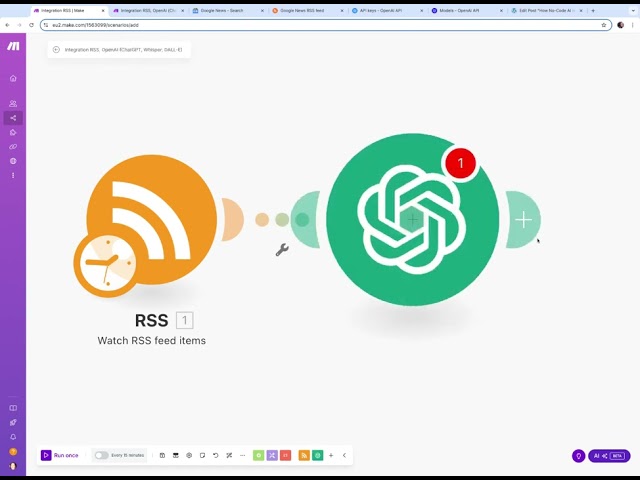Open the Notes icon in the bottom toolbar
The height and width of the screenshot is (480, 640).
(x=202, y=455)
